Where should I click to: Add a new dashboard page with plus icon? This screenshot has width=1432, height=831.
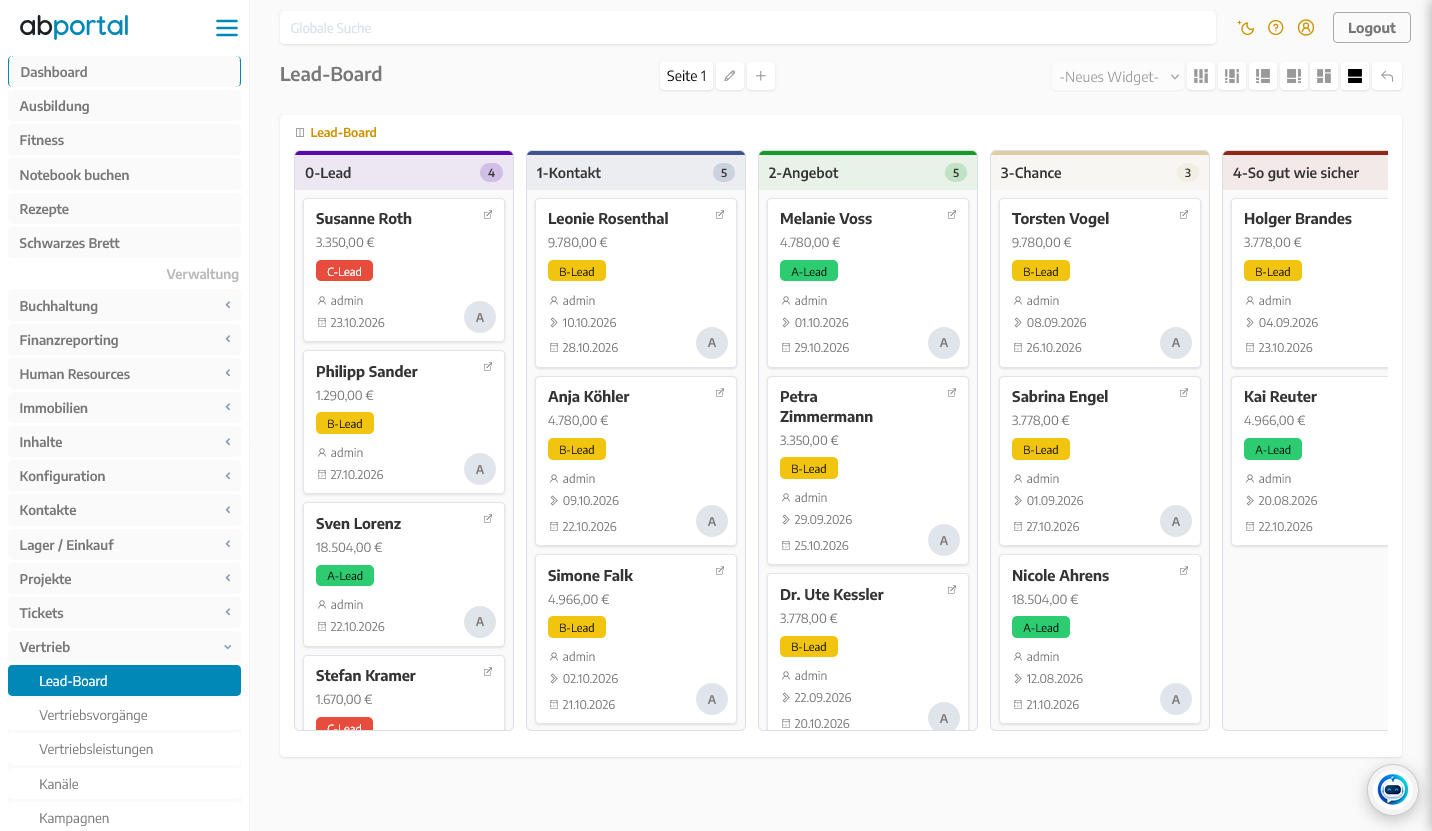click(x=760, y=76)
